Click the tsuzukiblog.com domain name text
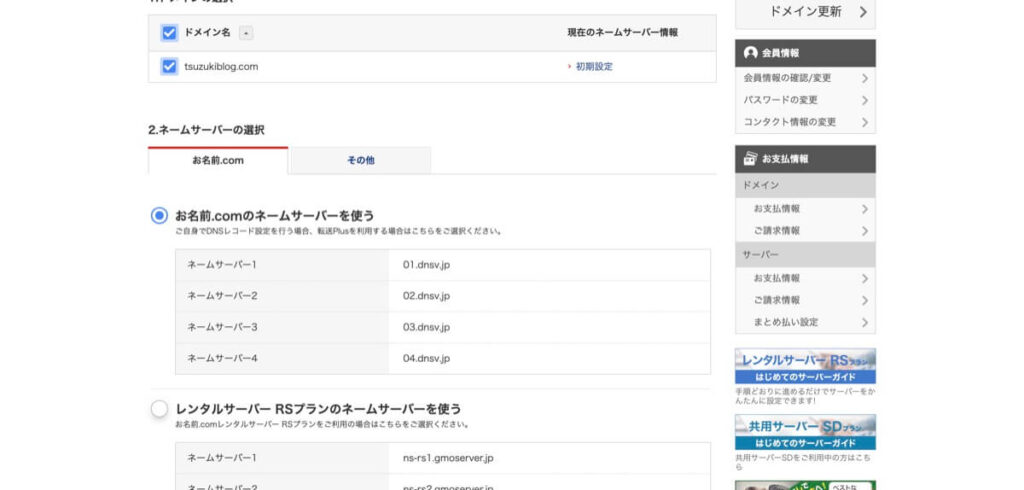The height and width of the screenshot is (490, 1024). click(221, 66)
